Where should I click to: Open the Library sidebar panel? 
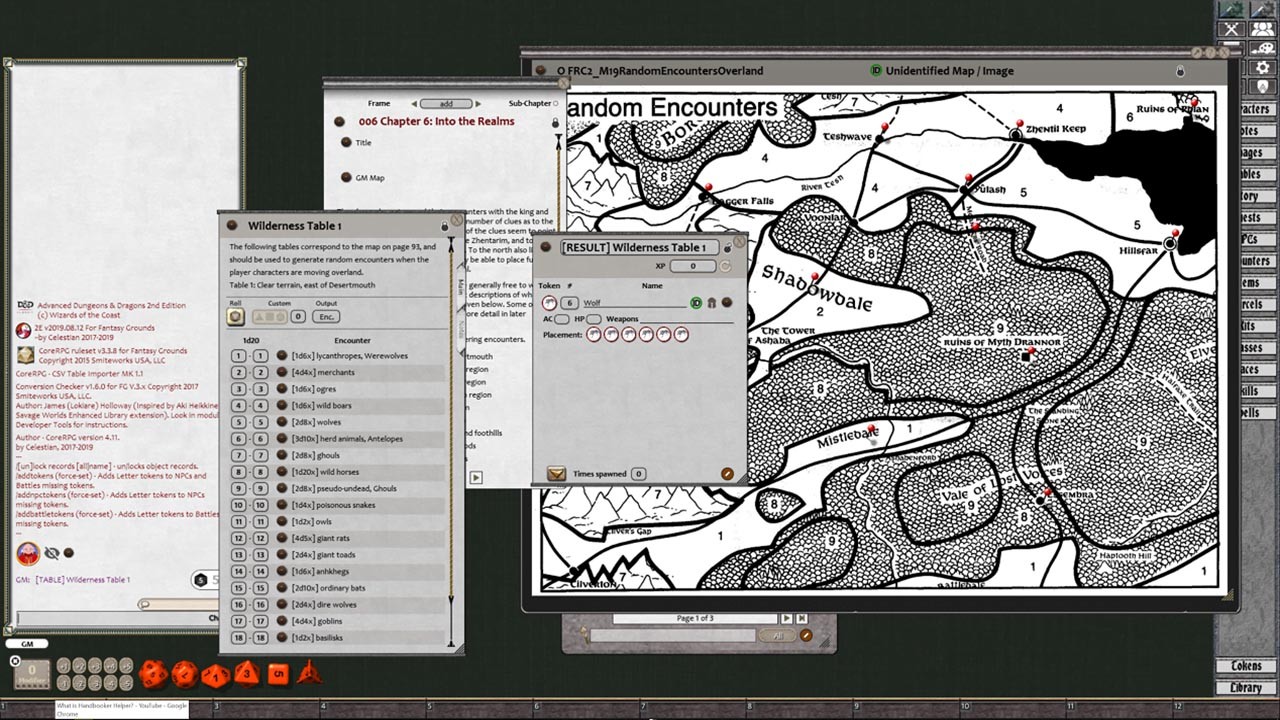(x=1245, y=687)
